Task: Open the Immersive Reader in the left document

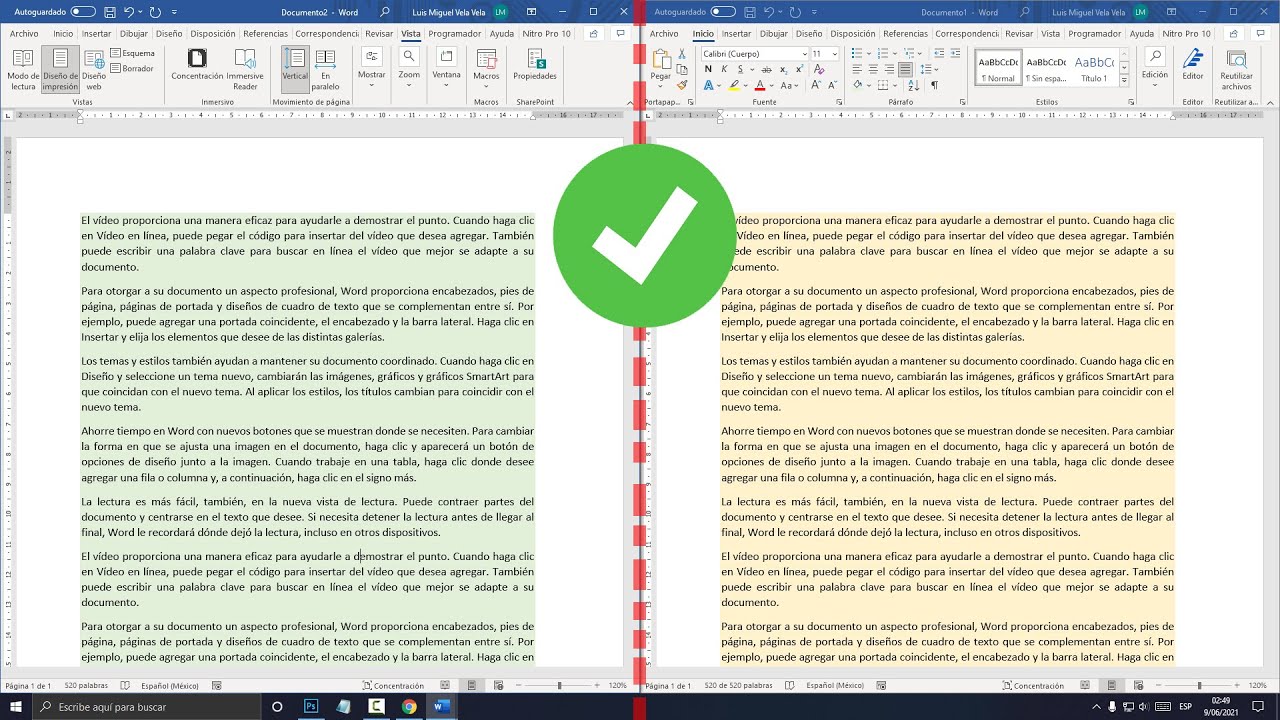Action: click(x=244, y=68)
